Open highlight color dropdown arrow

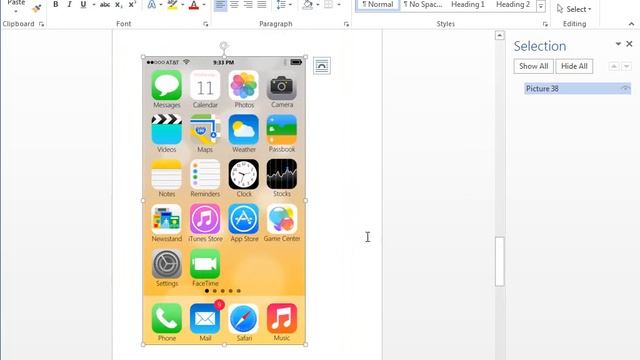coord(182,4)
